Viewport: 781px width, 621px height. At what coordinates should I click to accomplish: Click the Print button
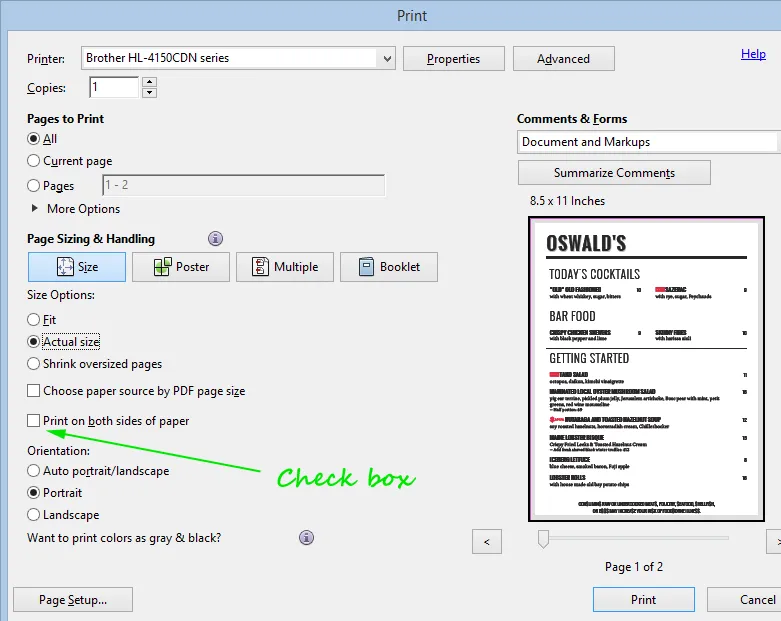pos(644,600)
